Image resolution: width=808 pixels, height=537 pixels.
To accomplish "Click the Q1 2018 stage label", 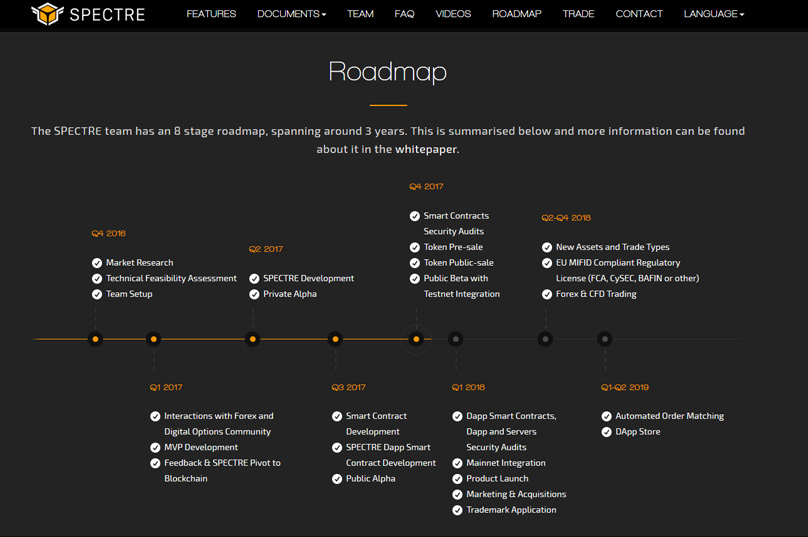I will (x=468, y=387).
